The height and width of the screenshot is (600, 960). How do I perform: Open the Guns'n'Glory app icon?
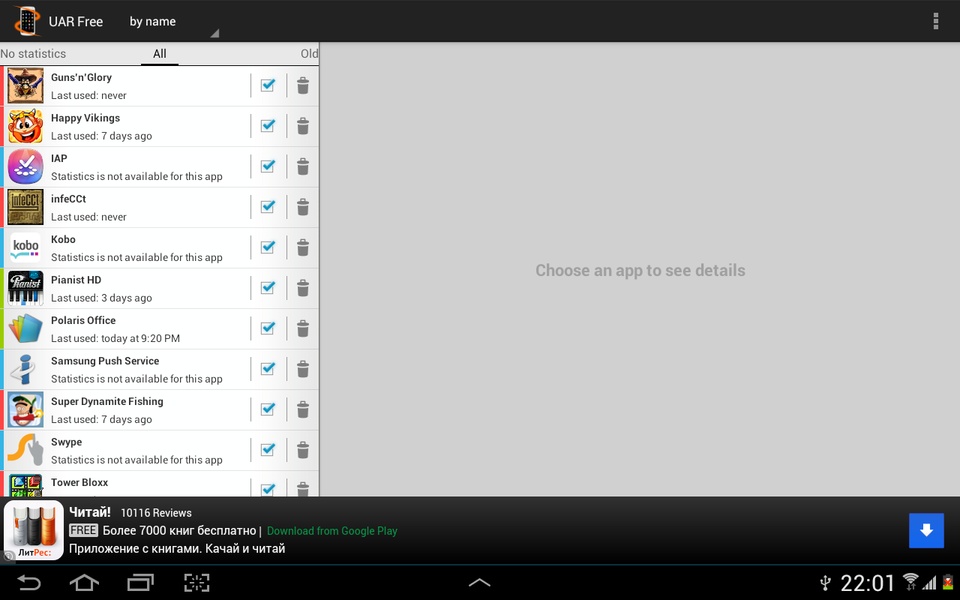26,86
